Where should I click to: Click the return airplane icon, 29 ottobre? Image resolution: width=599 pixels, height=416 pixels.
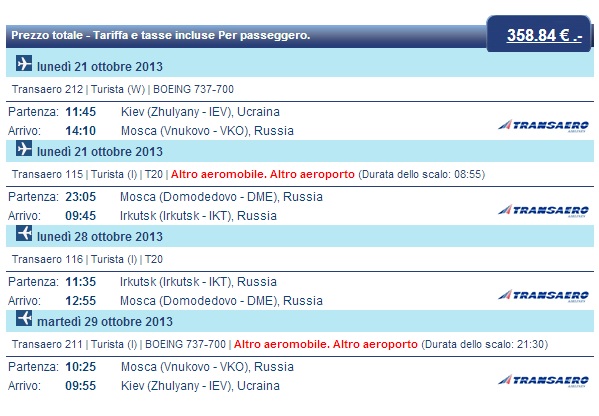[24, 318]
